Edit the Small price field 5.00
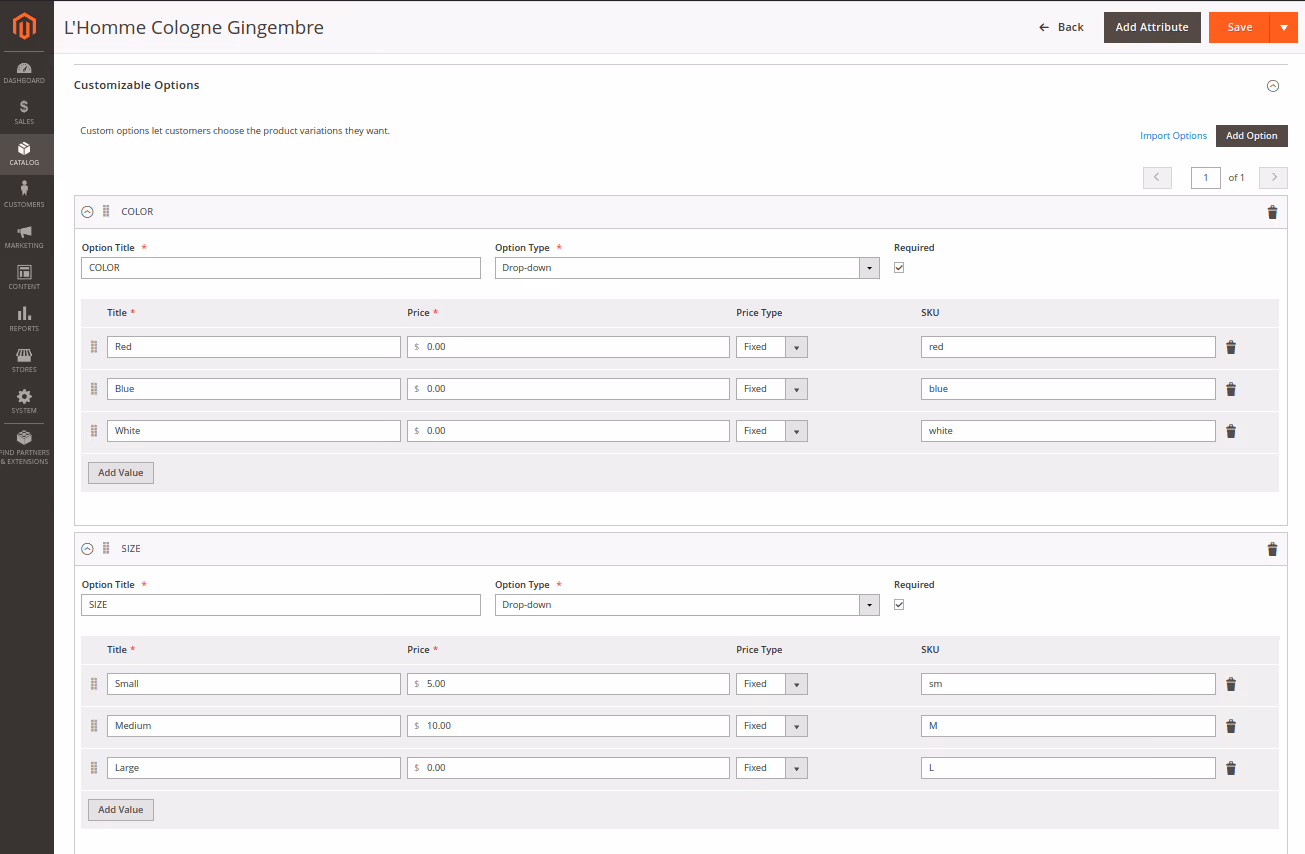The image size is (1305, 854). coord(568,684)
